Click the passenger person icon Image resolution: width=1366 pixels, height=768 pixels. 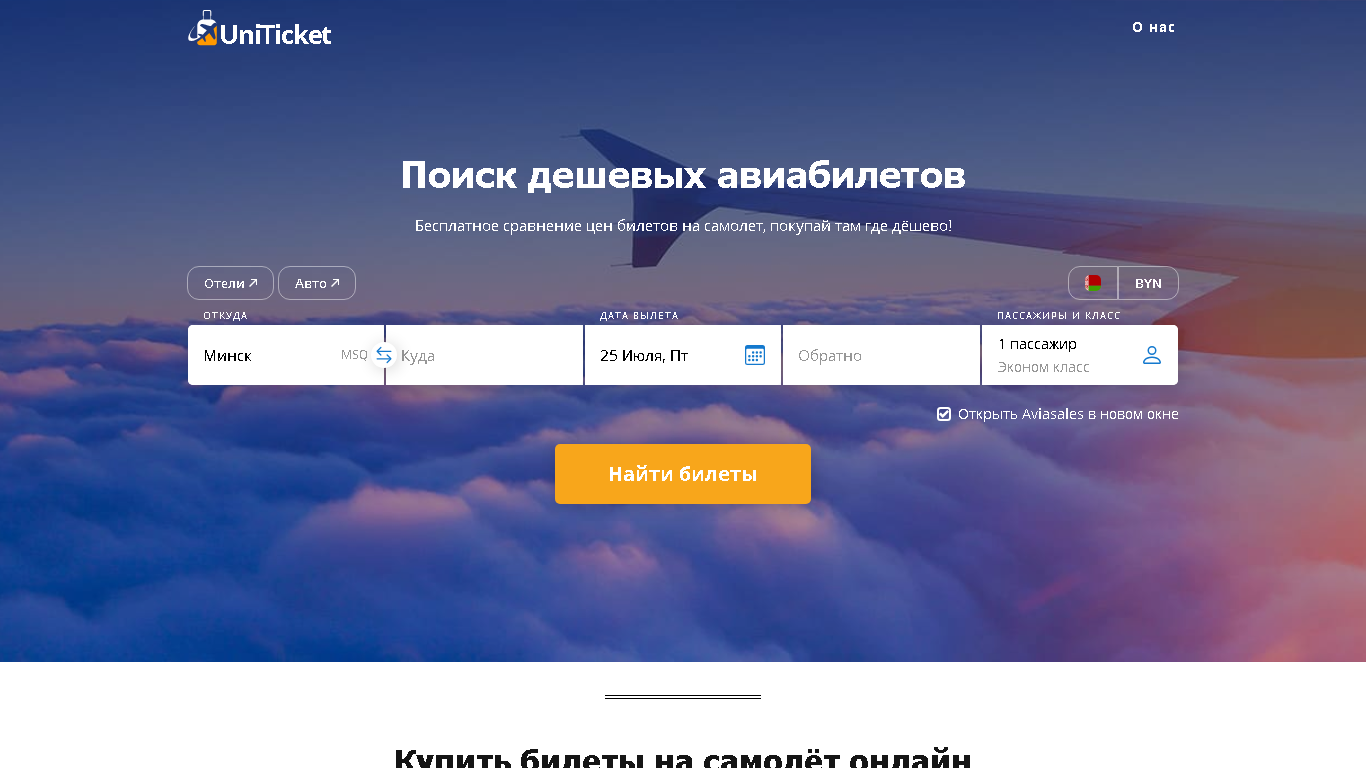[1152, 355]
